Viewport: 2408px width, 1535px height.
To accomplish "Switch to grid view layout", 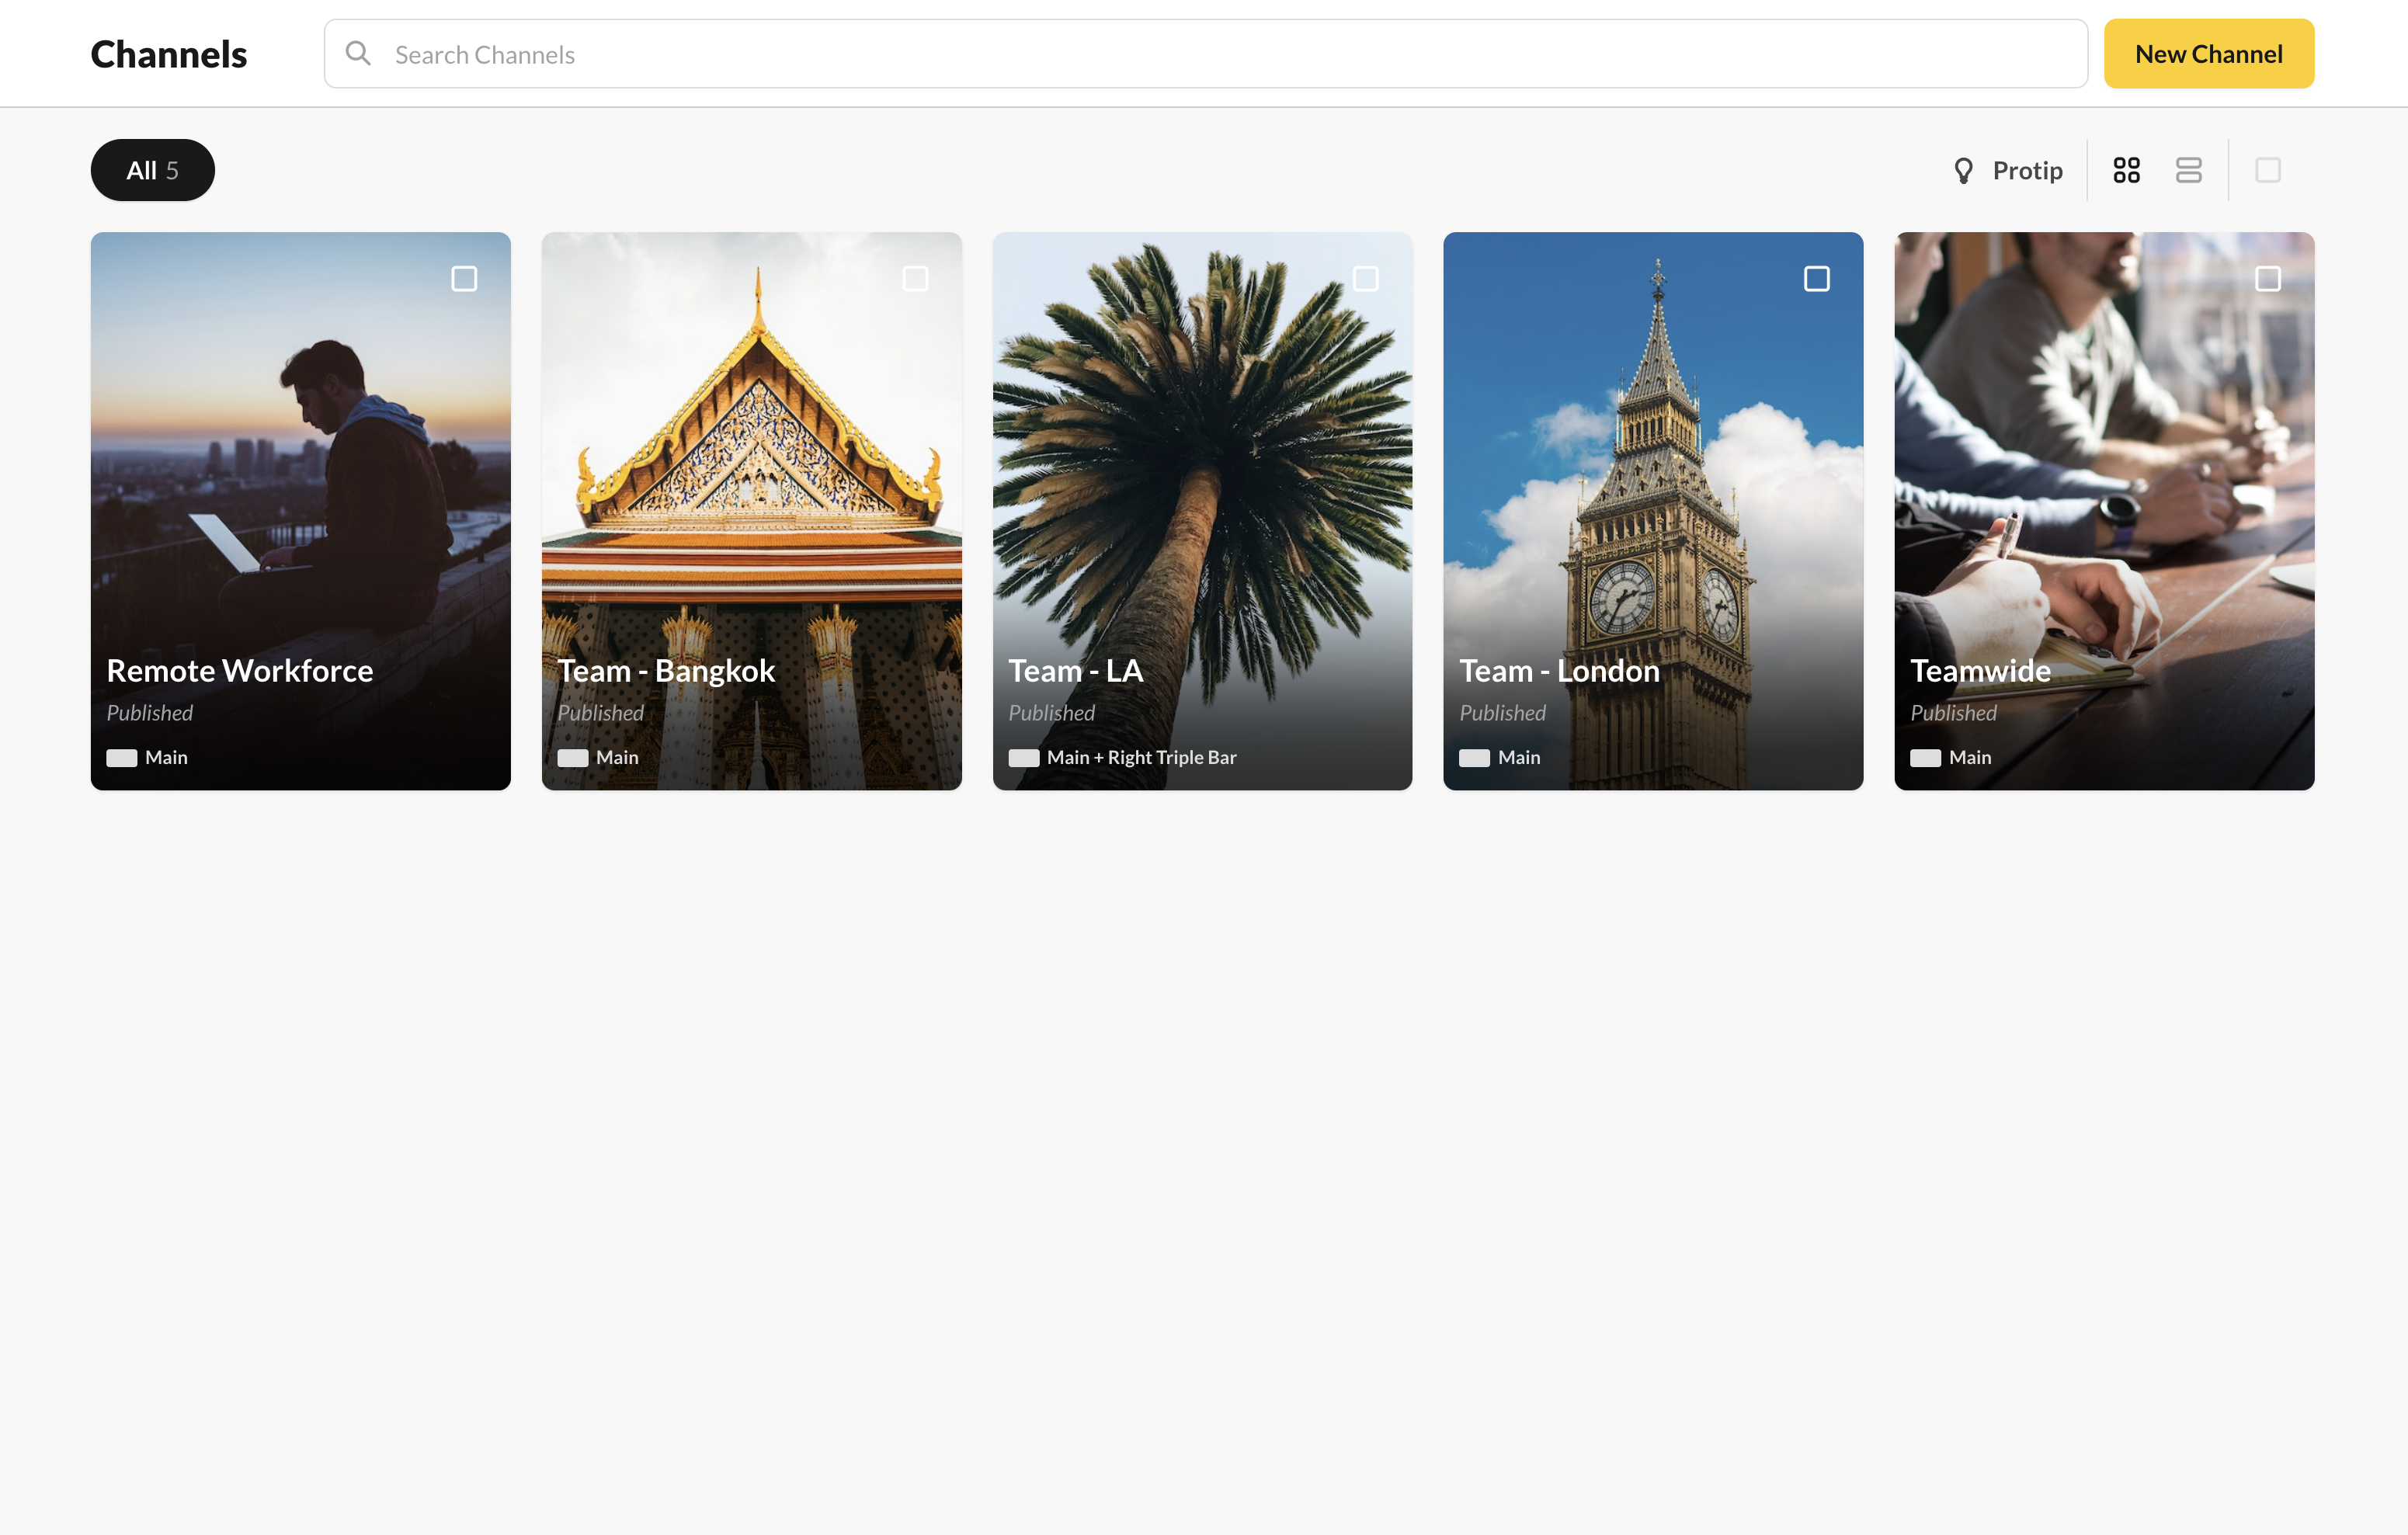I will 2126,170.
